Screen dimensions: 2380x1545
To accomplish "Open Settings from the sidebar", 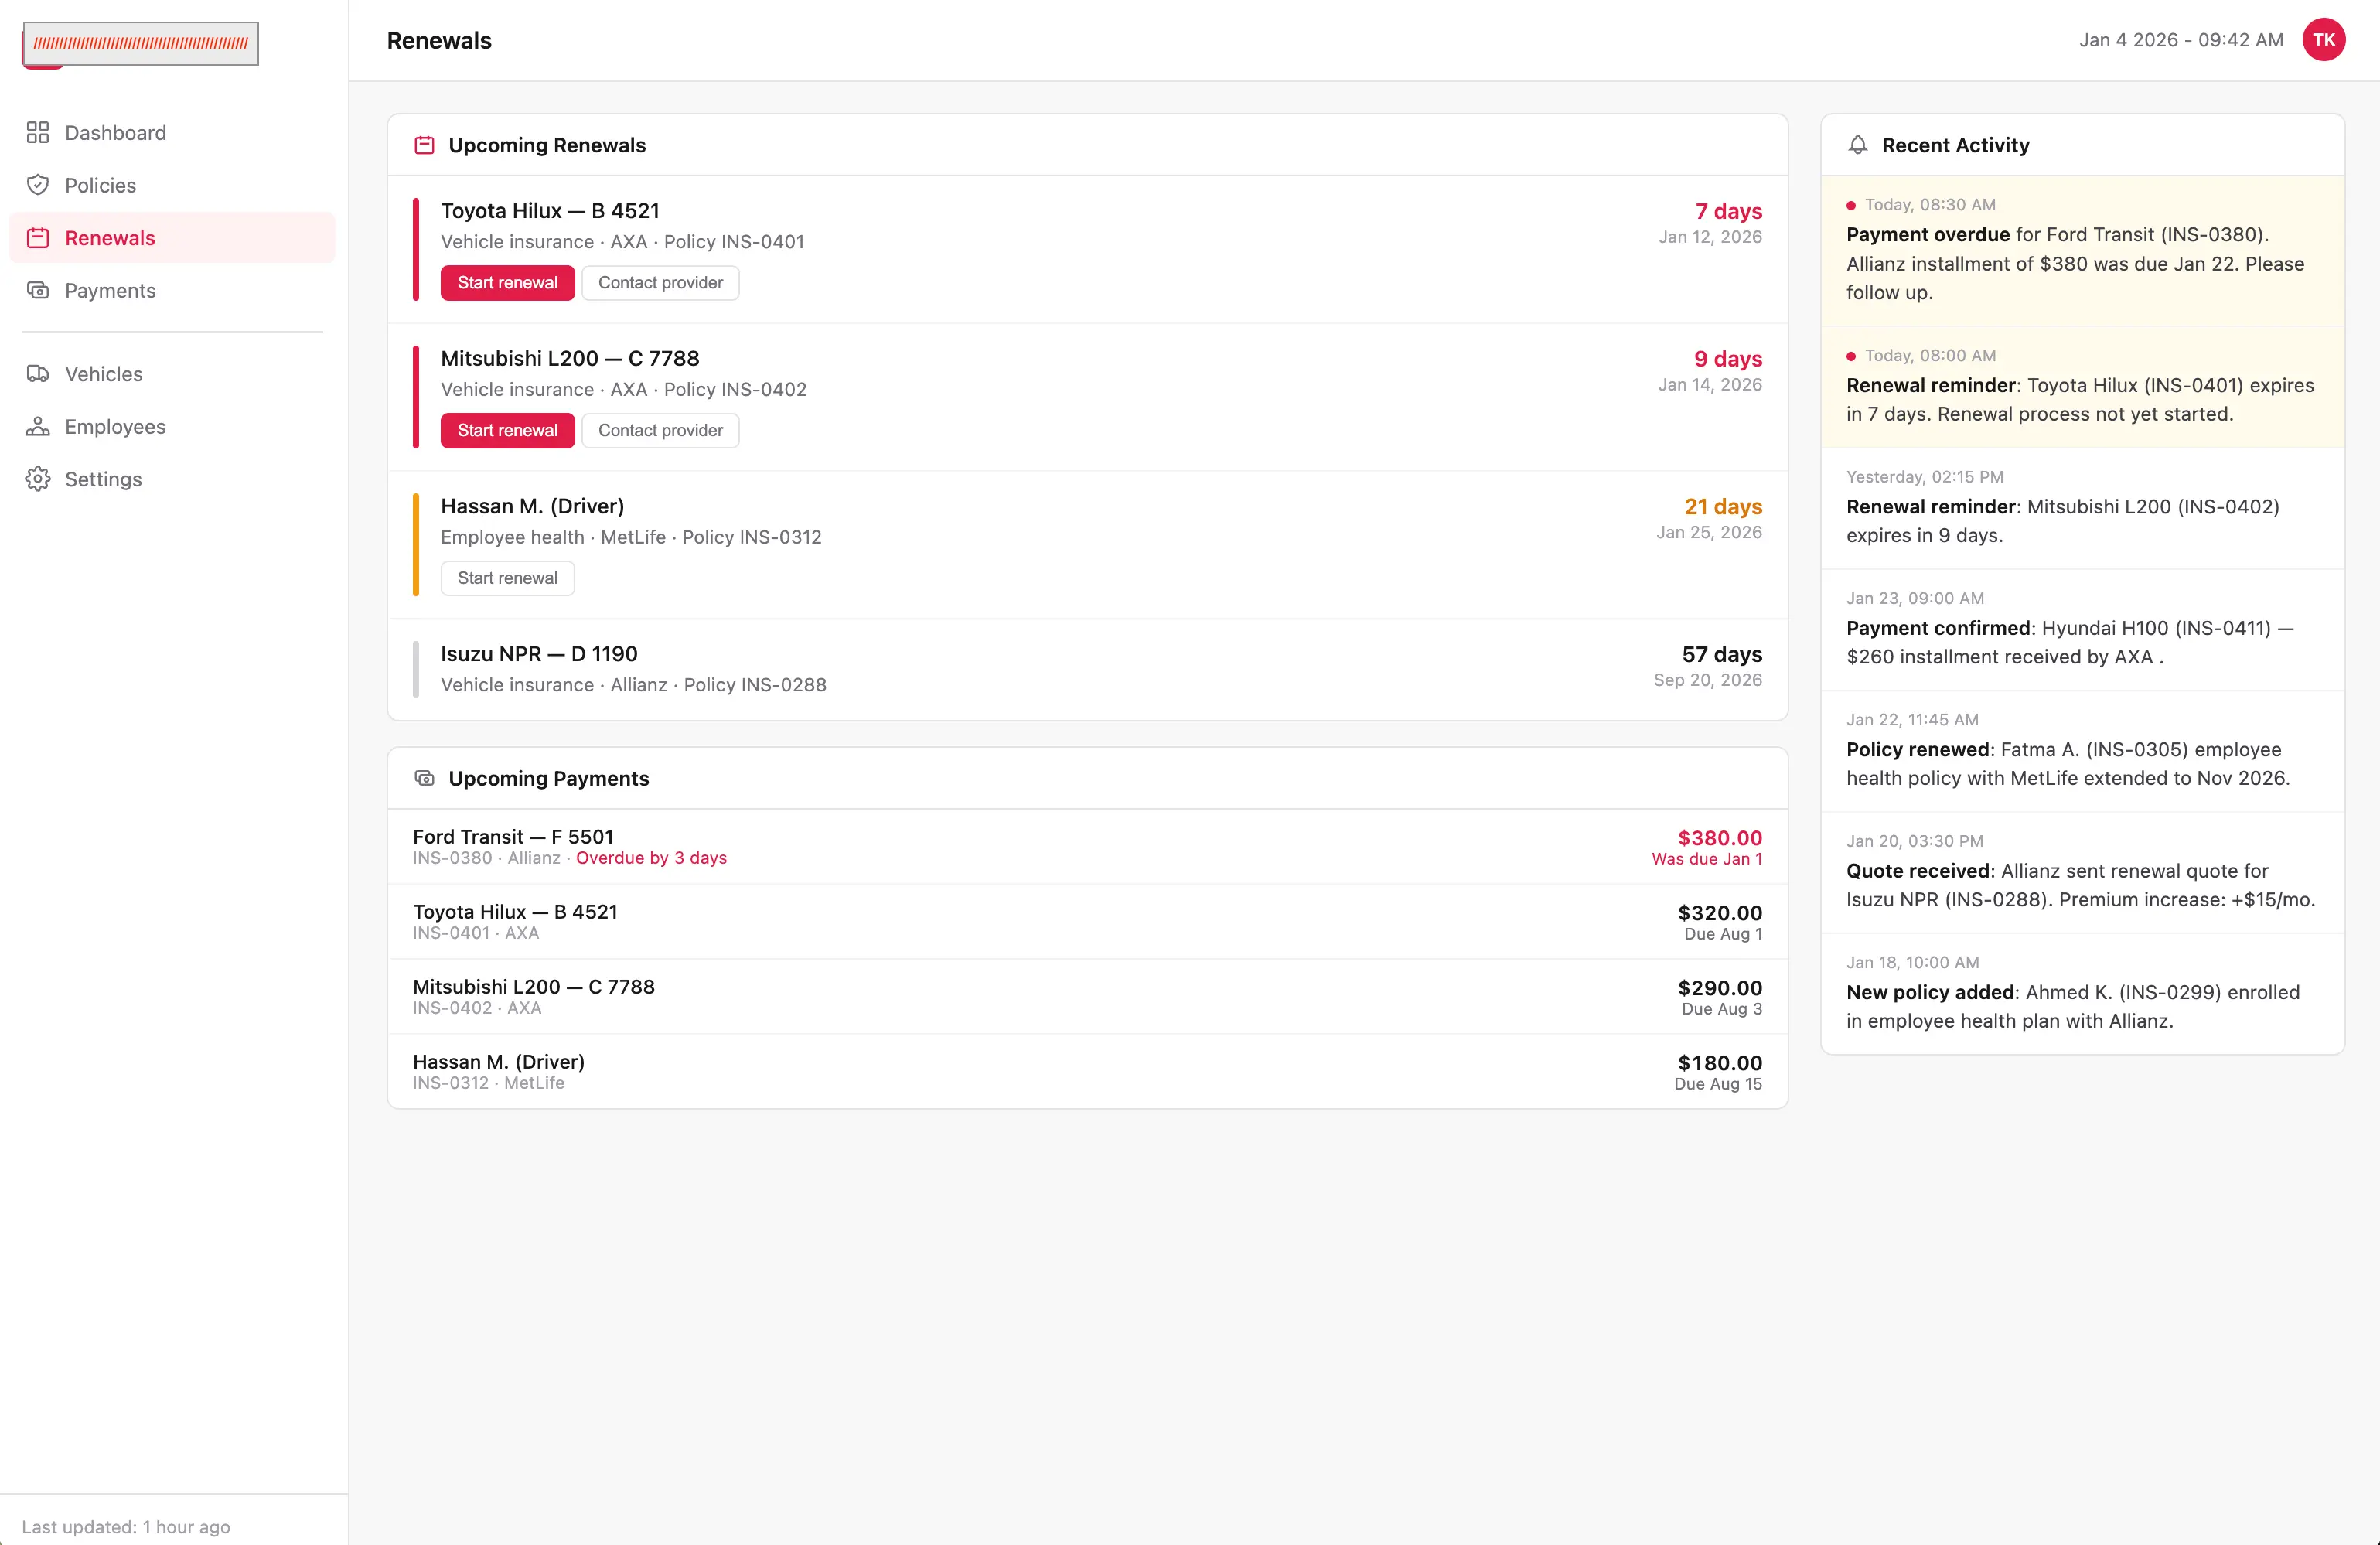I will click(x=172, y=479).
